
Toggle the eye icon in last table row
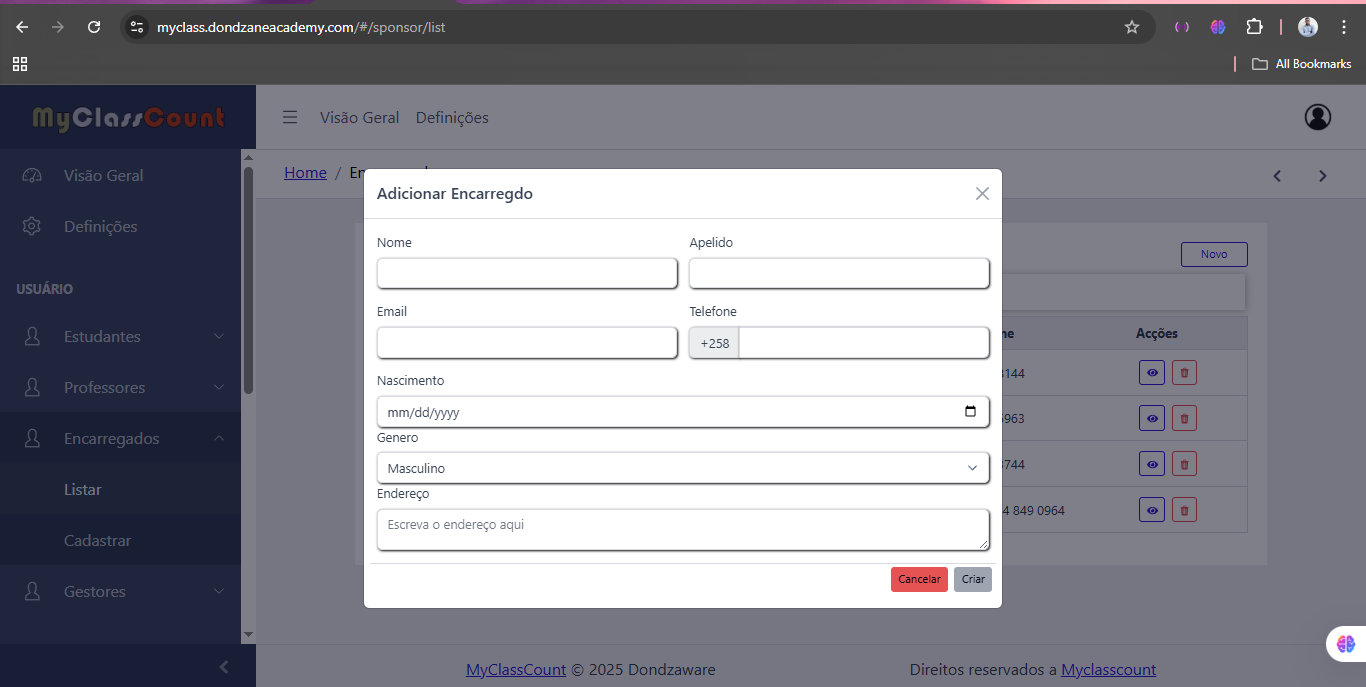point(1152,511)
